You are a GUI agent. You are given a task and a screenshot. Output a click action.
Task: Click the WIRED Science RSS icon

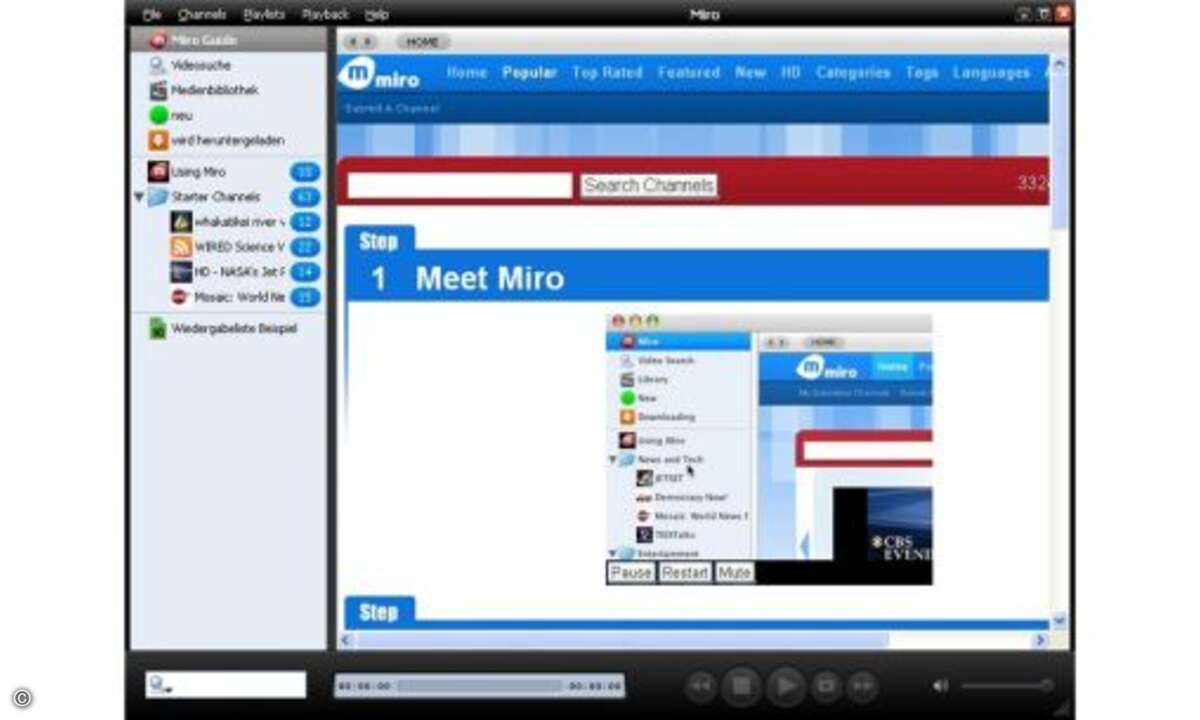pos(181,247)
